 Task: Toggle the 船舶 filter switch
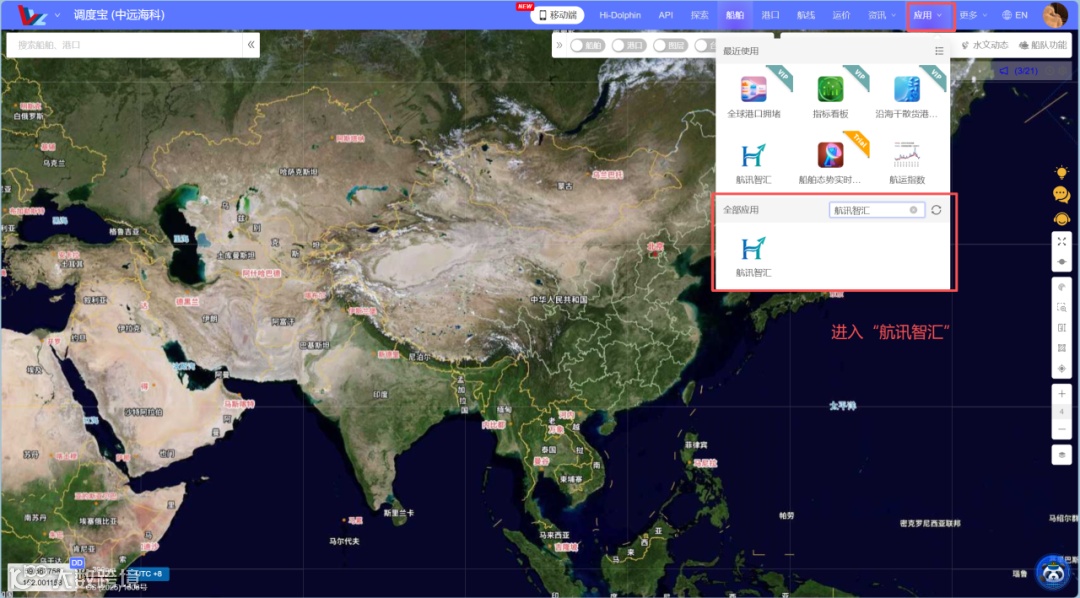pos(586,45)
